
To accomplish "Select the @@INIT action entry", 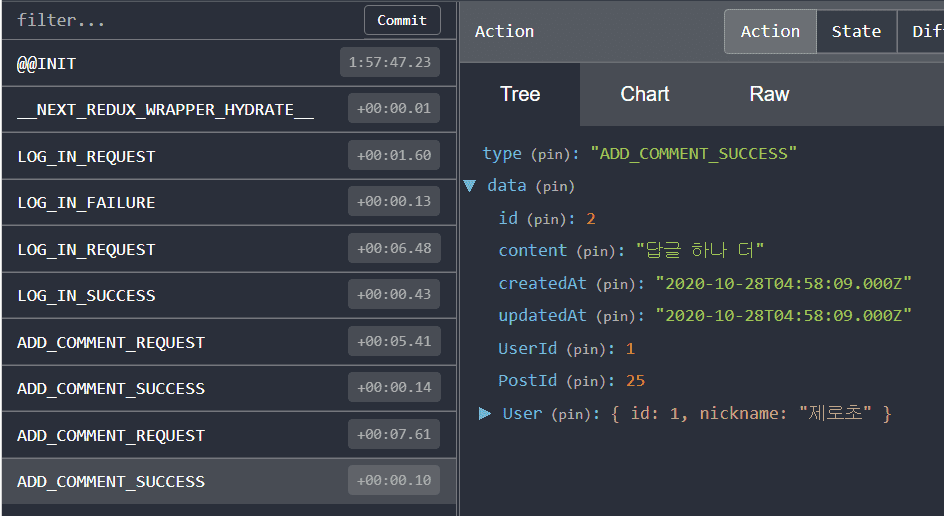I will [x=229, y=63].
